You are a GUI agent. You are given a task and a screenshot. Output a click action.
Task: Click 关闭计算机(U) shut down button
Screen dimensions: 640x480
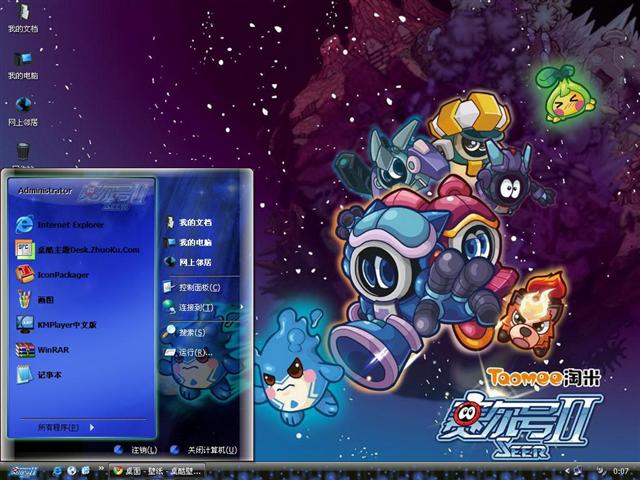[x=203, y=450]
